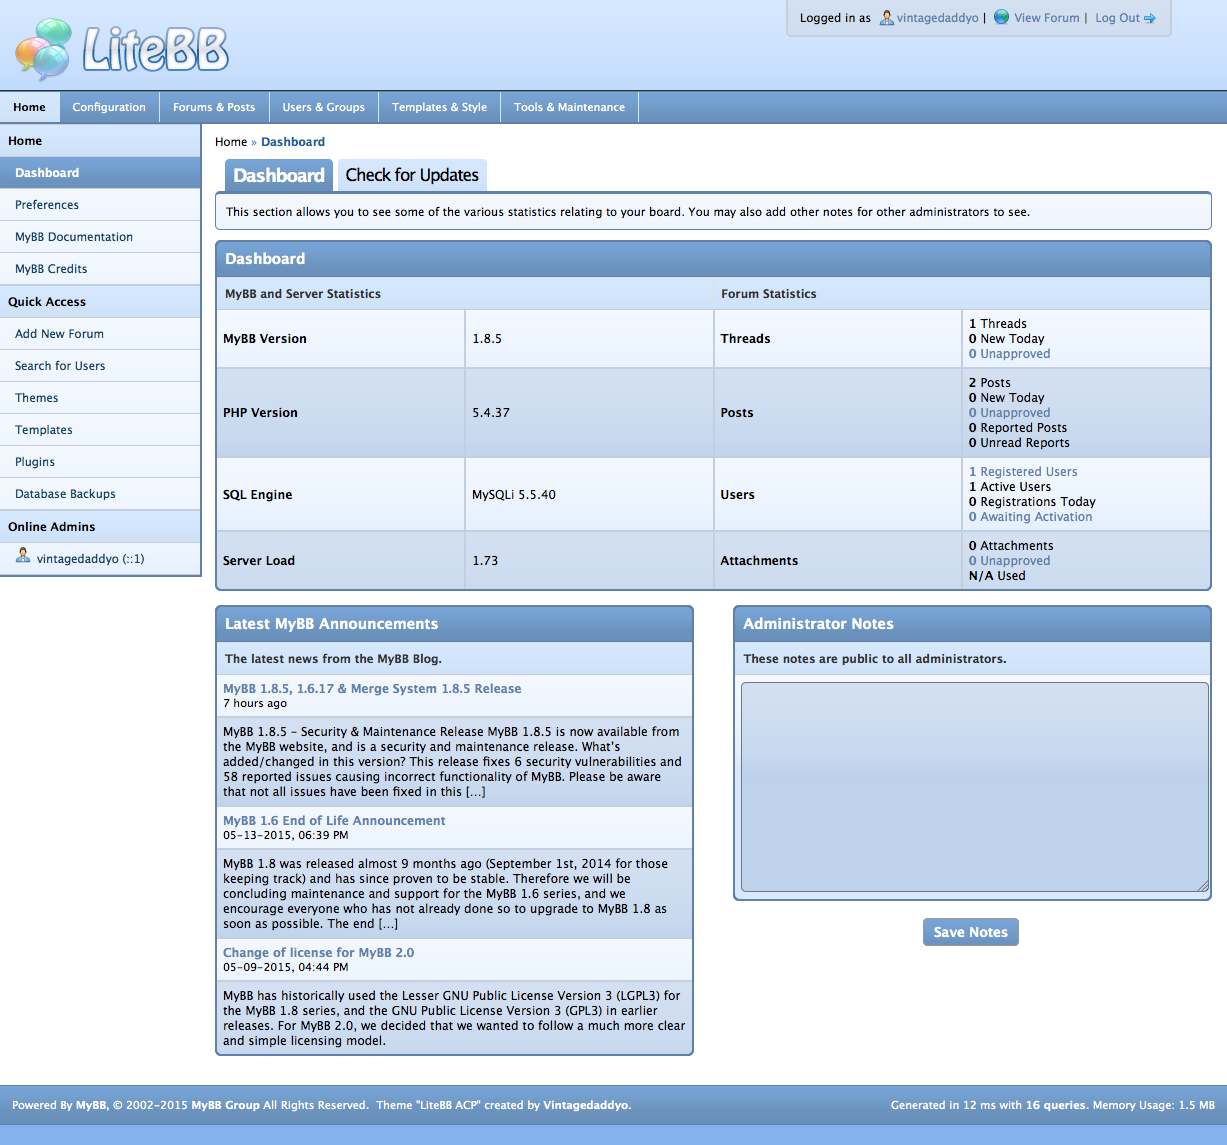Type in the Administrator Notes text area
This screenshot has height=1145, width=1227.
point(974,787)
